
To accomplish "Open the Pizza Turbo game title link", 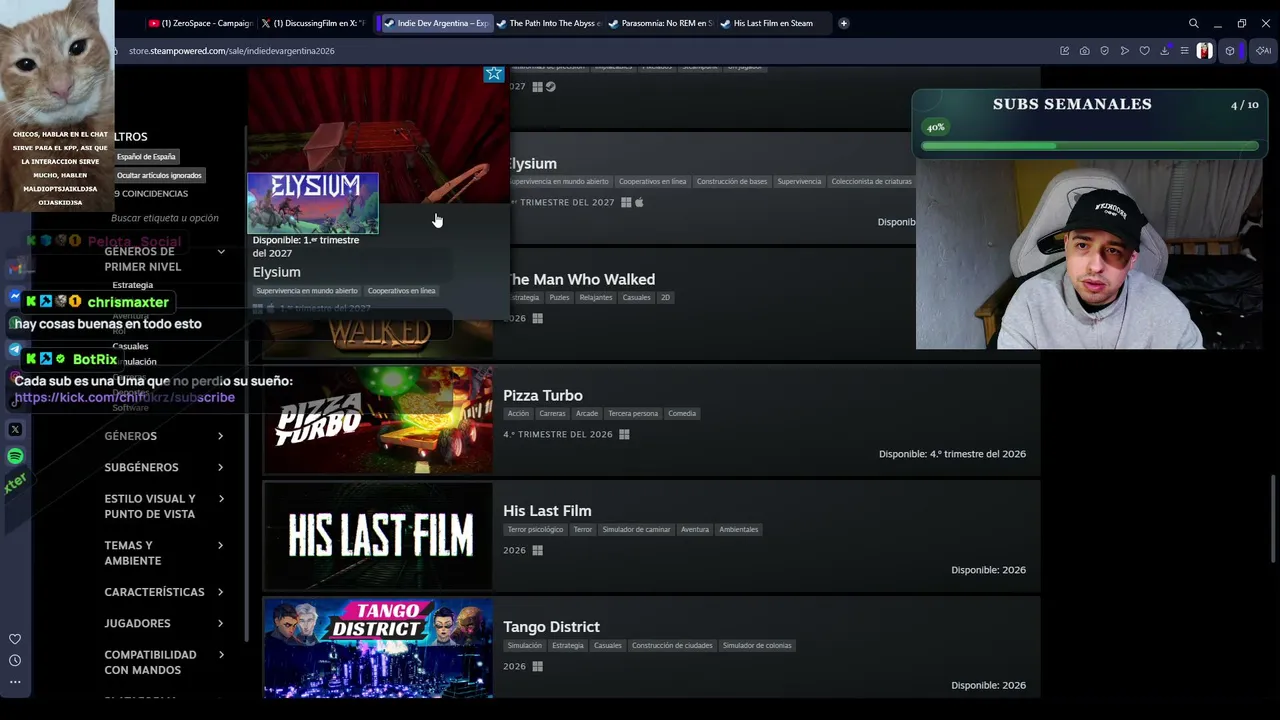I will click(543, 395).
